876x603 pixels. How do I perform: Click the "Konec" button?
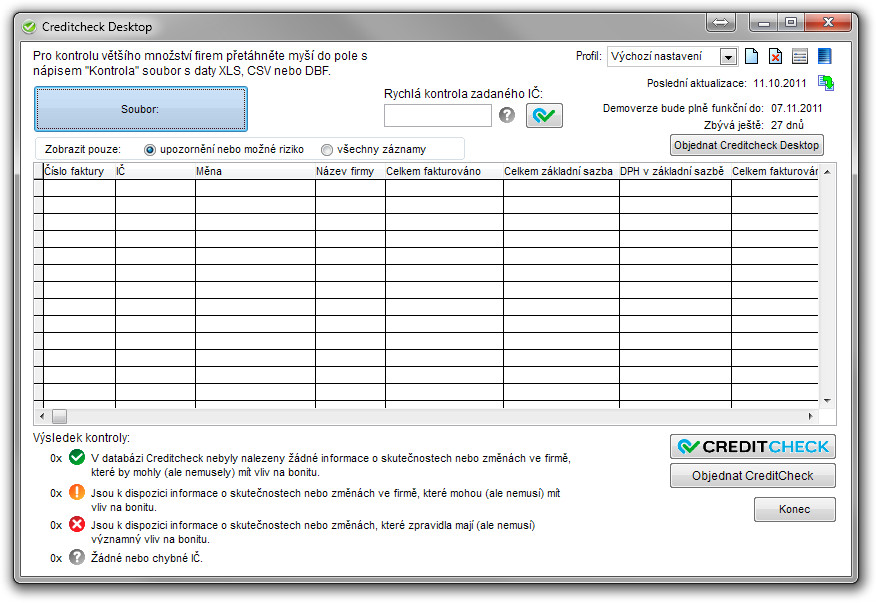pyautogui.click(x=794, y=509)
